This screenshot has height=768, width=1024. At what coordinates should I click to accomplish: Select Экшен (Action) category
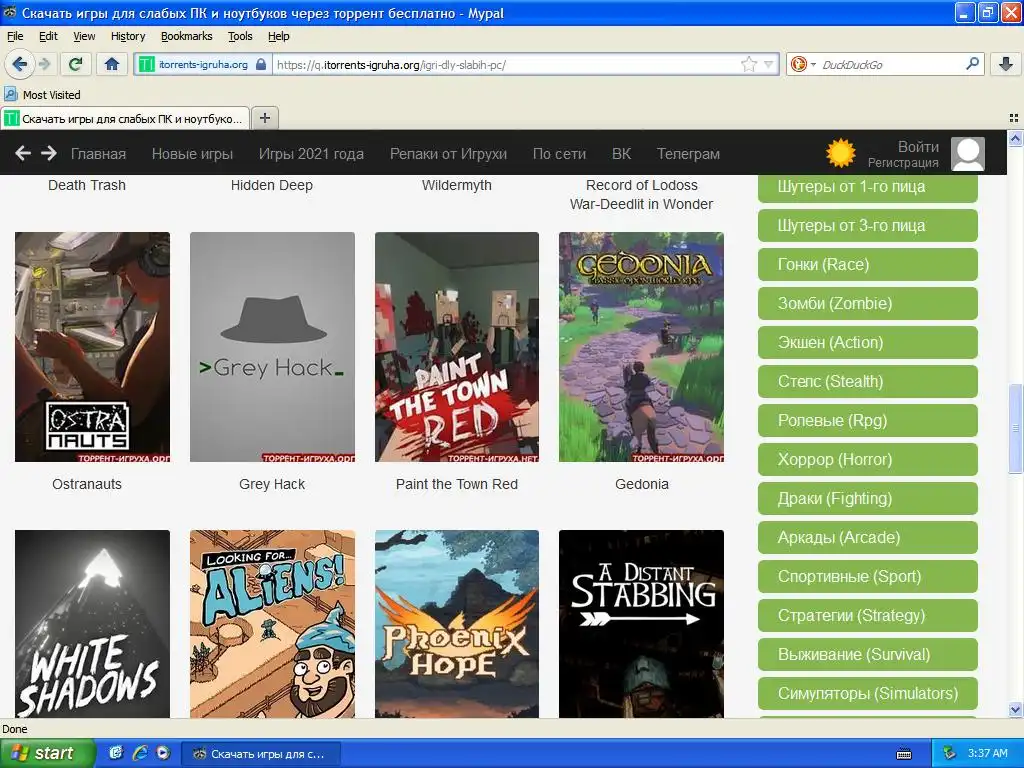pos(867,342)
